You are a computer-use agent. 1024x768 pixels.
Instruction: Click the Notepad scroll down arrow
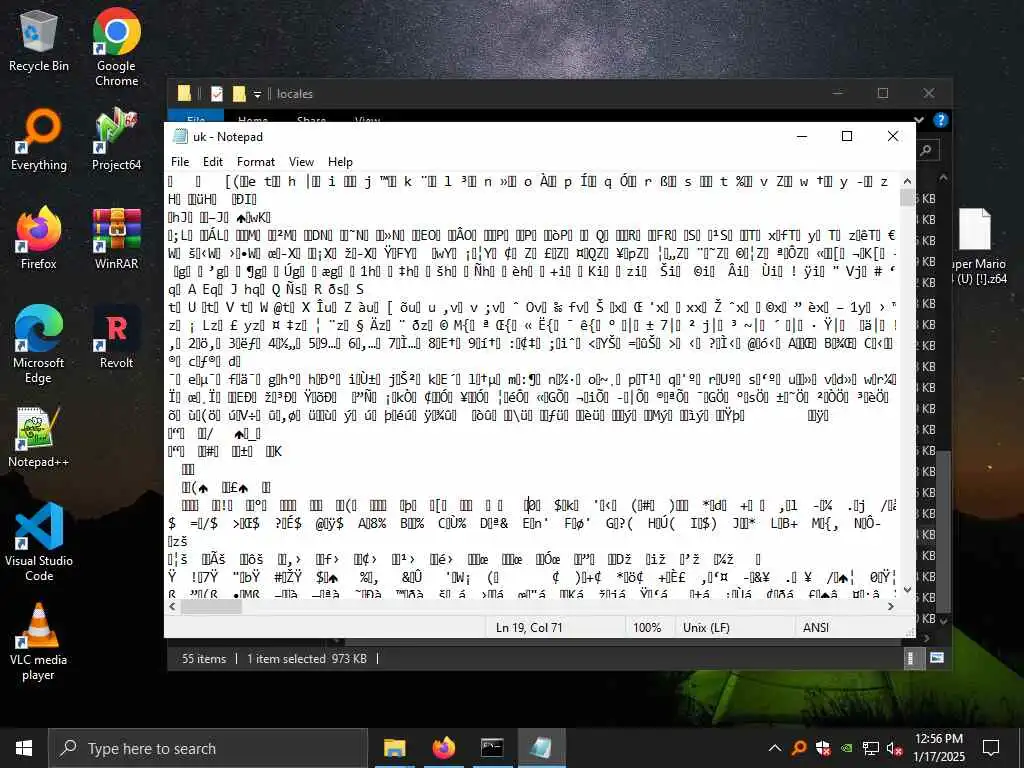tap(907, 590)
